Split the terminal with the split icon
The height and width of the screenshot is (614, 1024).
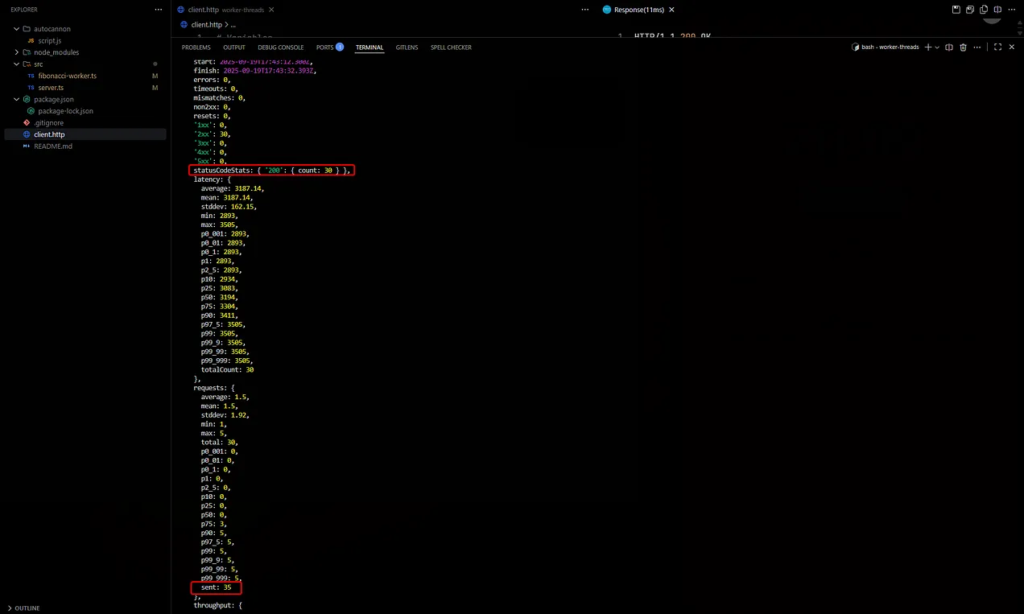pos(950,47)
